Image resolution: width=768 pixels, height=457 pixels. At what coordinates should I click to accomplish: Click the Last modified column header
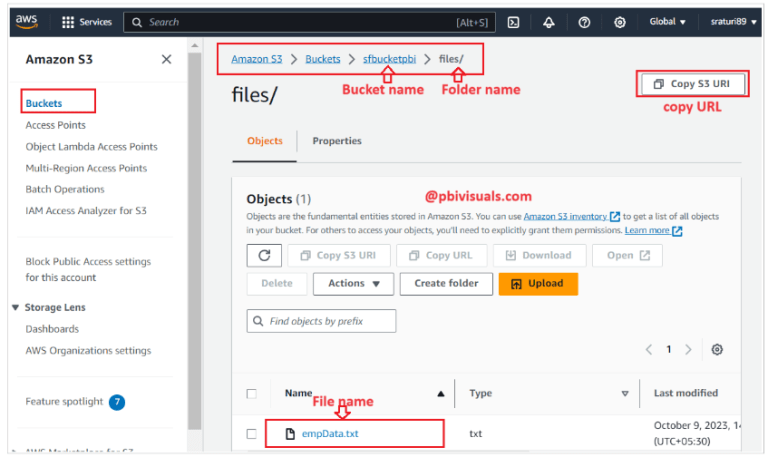tap(686, 393)
